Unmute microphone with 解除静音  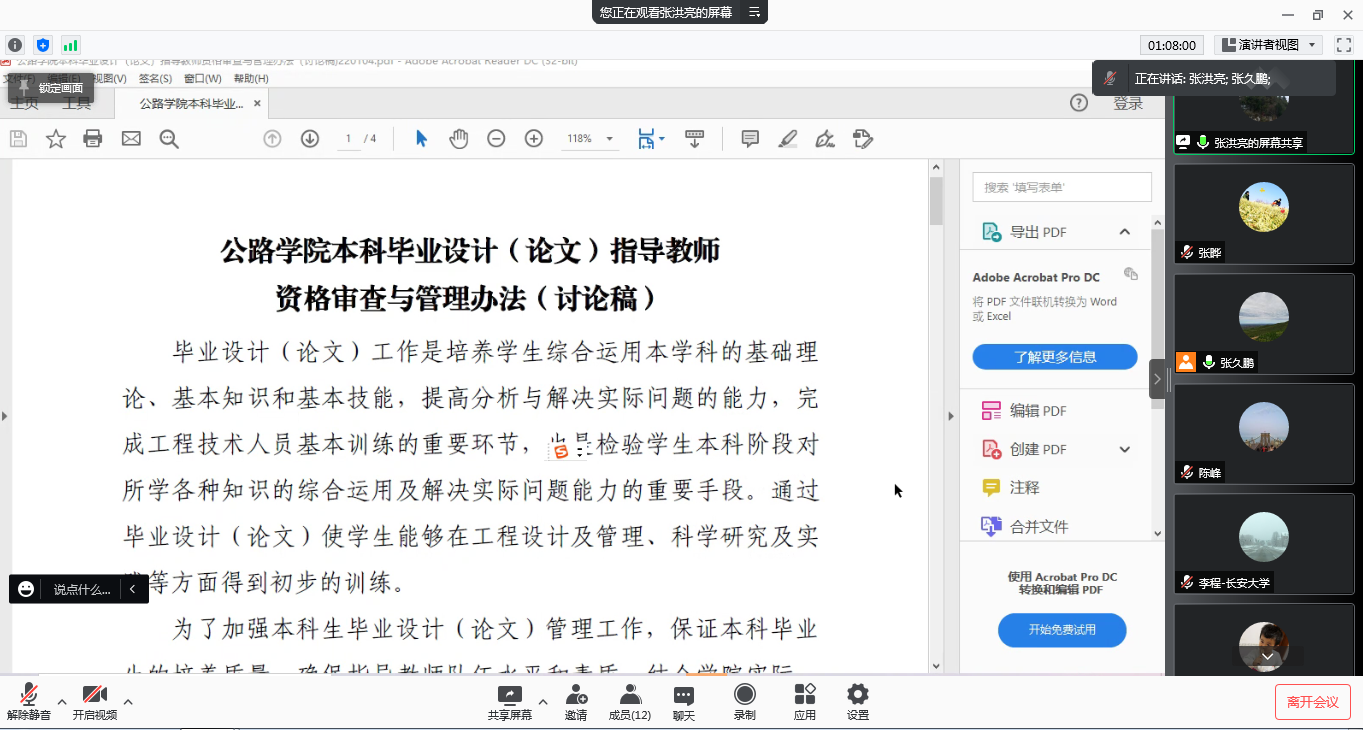(x=29, y=701)
